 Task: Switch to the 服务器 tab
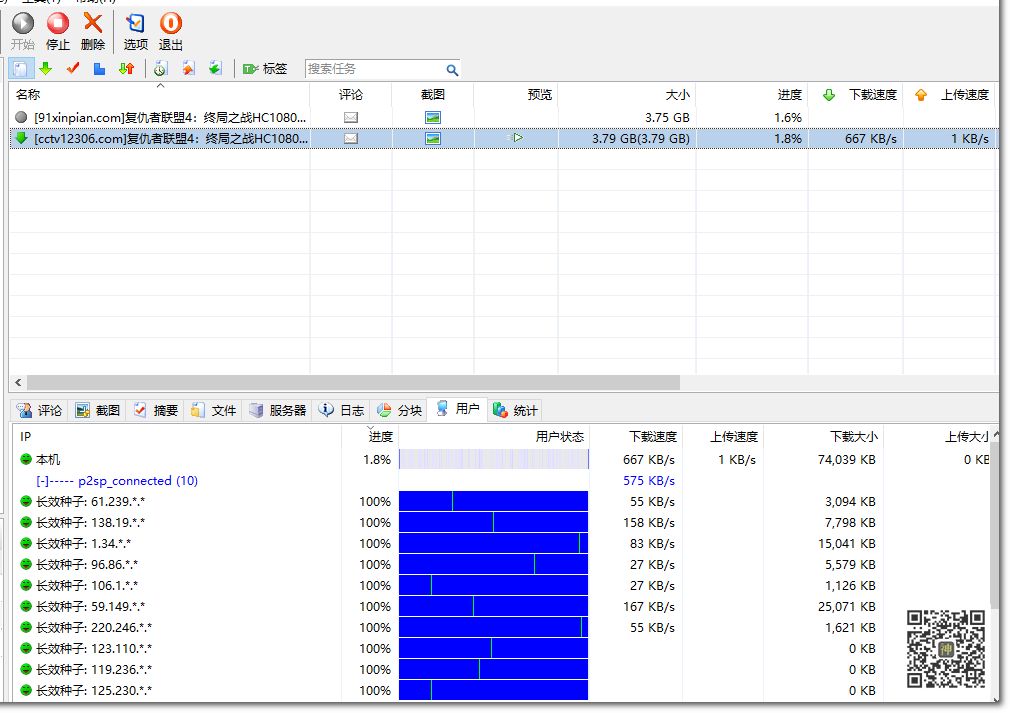click(x=278, y=410)
